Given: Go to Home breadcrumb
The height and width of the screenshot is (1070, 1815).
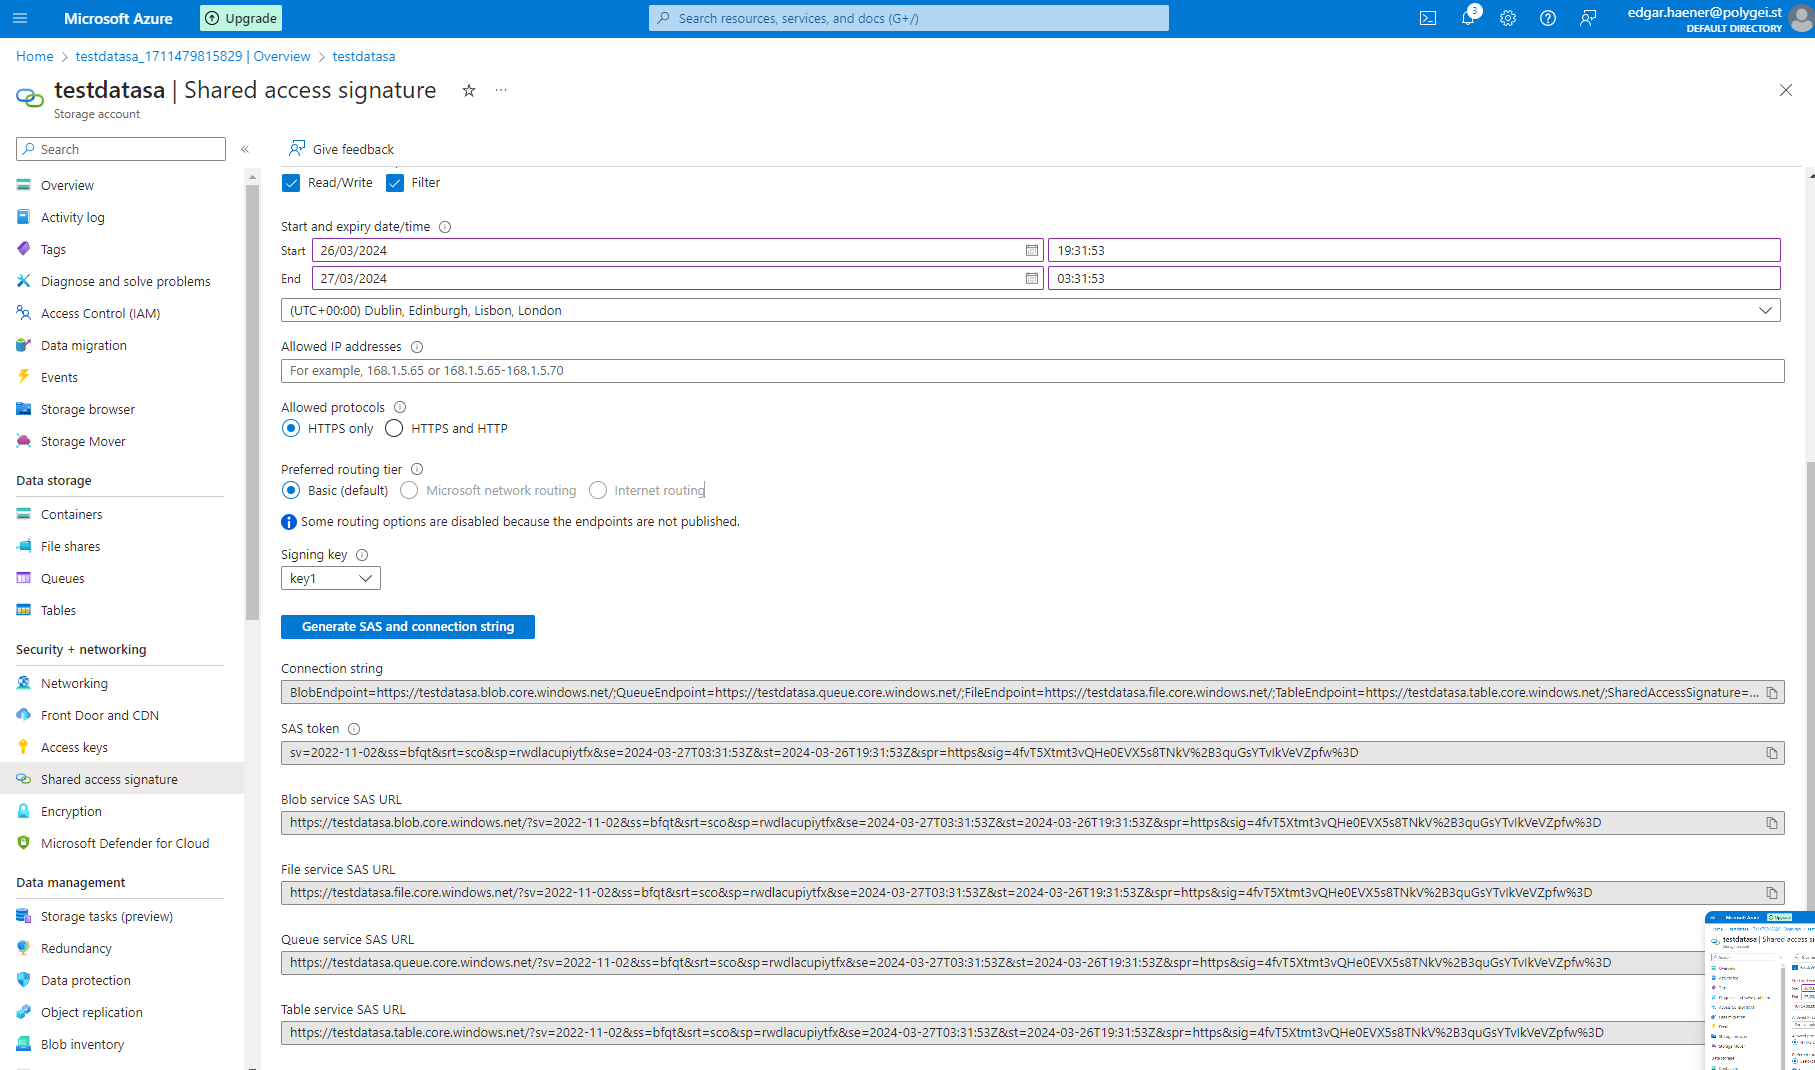Looking at the screenshot, I should tap(35, 56).
